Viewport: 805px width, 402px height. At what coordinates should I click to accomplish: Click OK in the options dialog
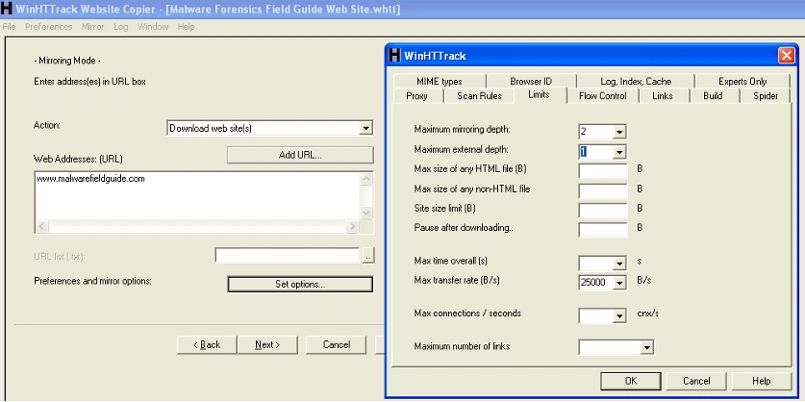629,381
